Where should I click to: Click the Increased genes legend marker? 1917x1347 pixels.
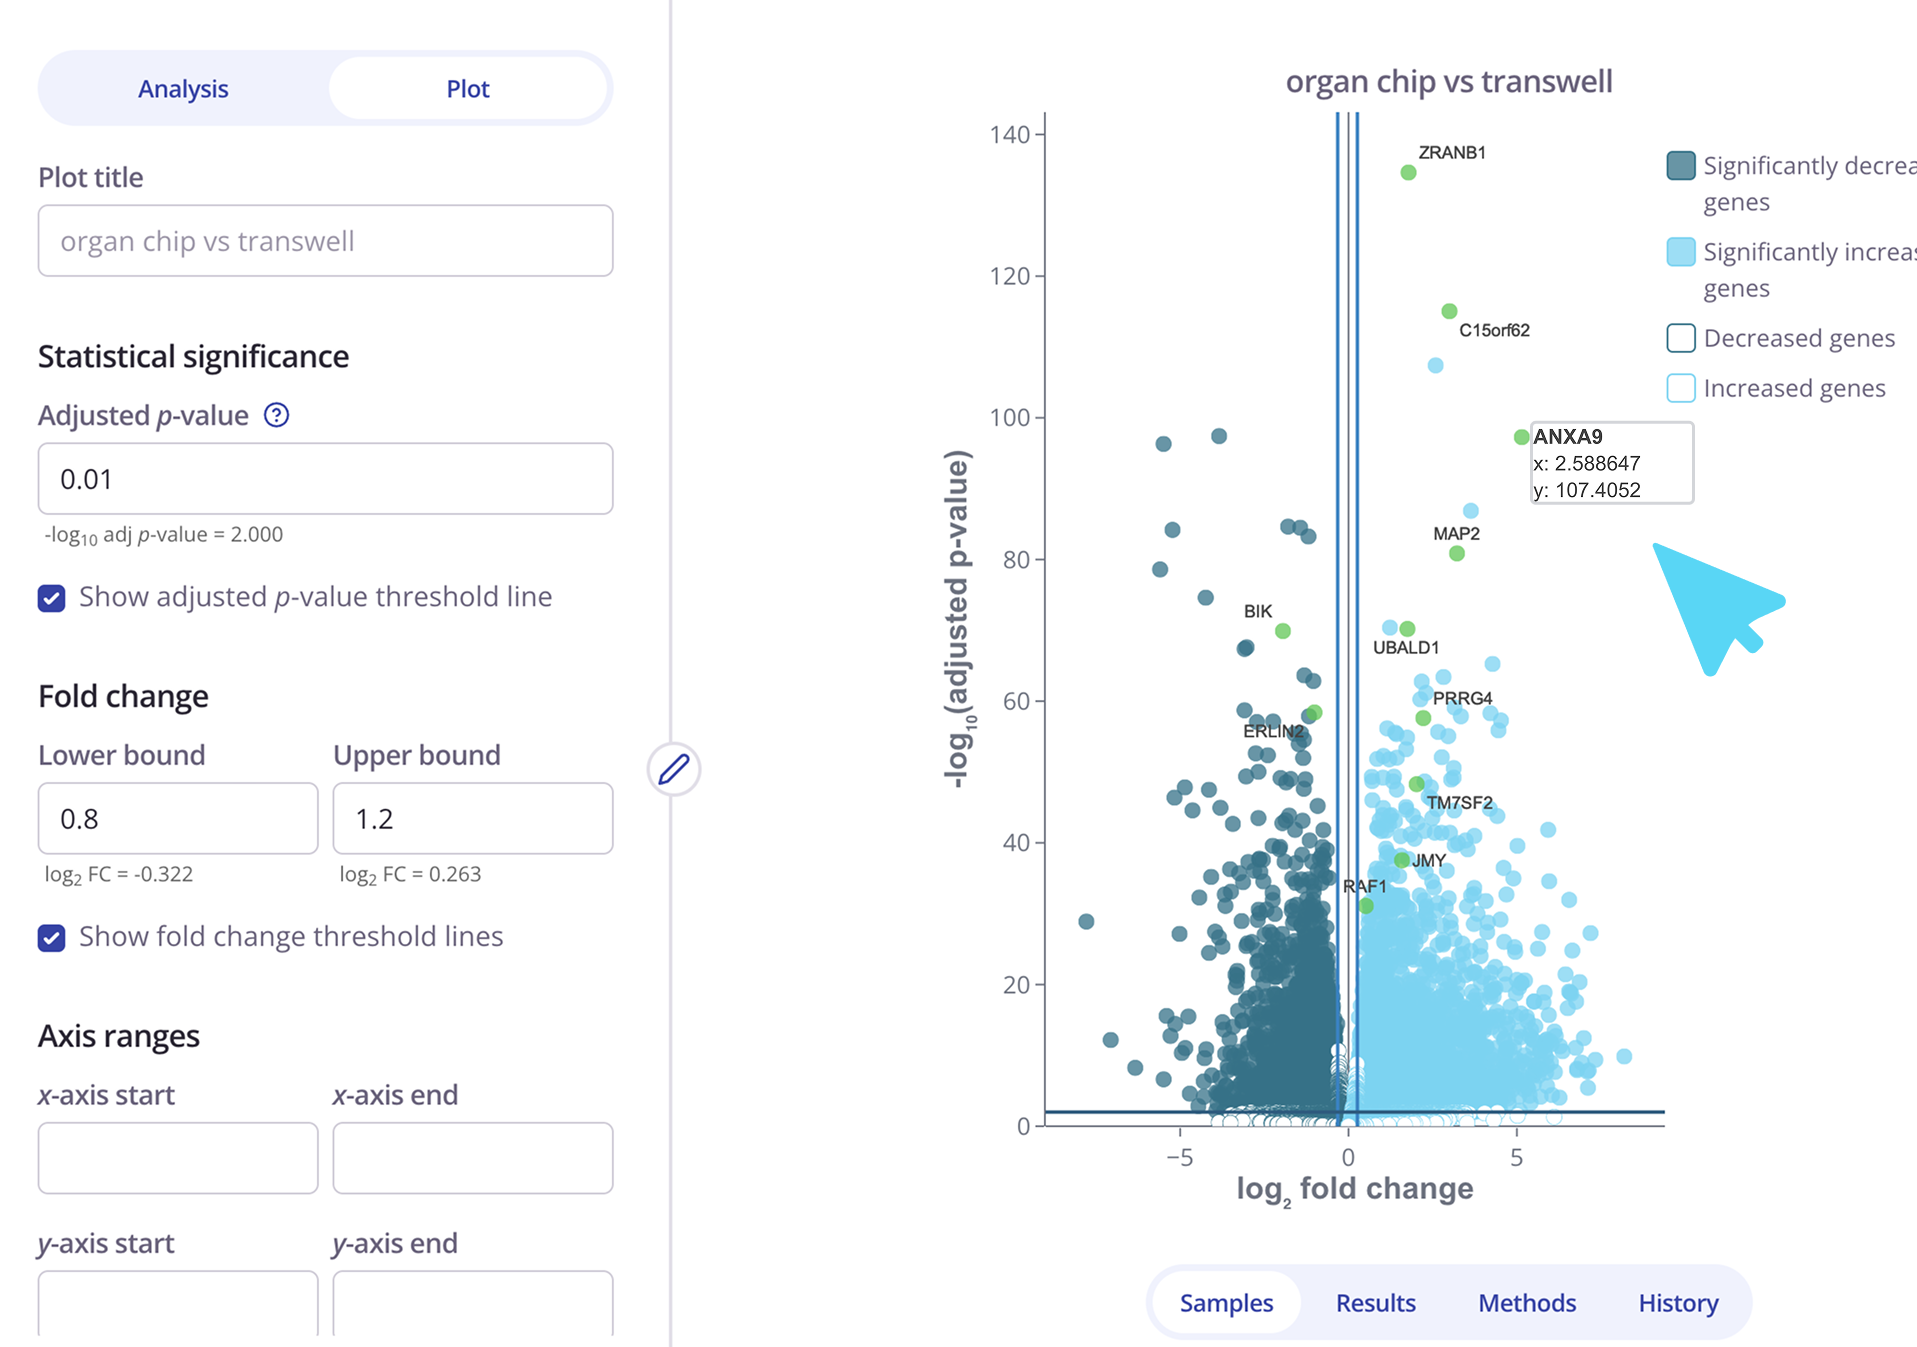[1681, 388]
